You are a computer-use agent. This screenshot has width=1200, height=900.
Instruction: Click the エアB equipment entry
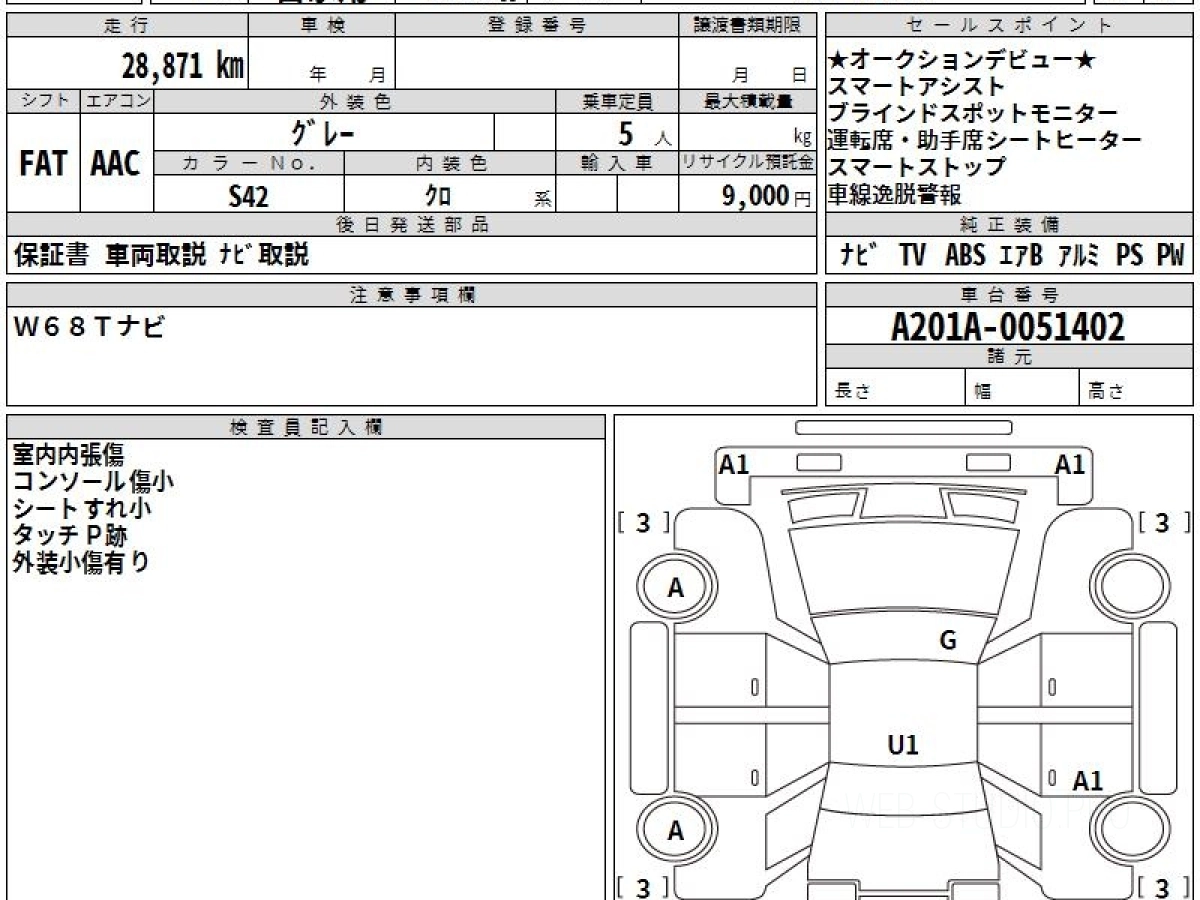[x=1021, y=255]
